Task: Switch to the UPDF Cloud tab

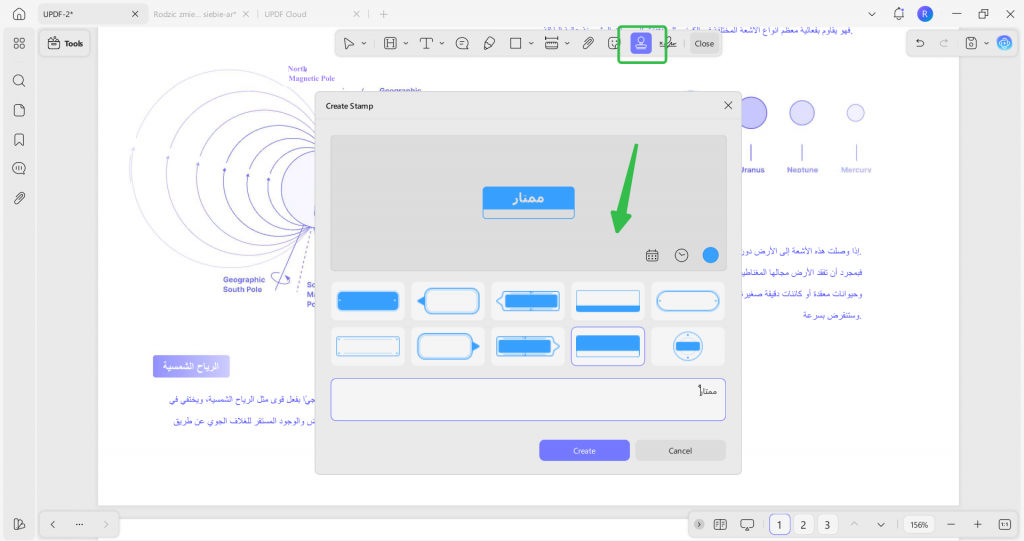Action: tap(312, 14)
